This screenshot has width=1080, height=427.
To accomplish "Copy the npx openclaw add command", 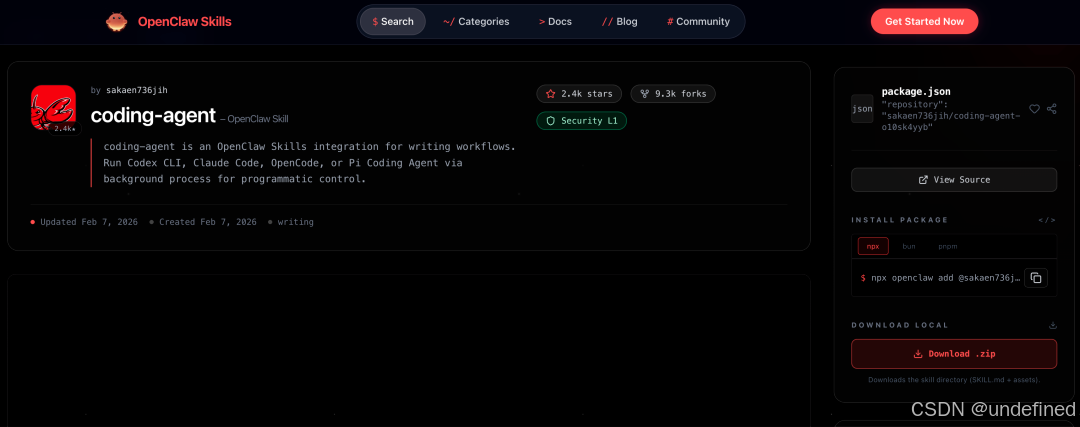I will pyautogui.click(x=1036, y=278).
